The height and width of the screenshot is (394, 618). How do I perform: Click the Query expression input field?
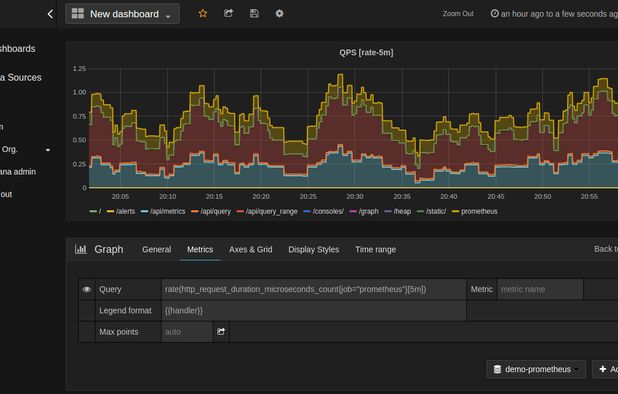click(x=314, y=289)
